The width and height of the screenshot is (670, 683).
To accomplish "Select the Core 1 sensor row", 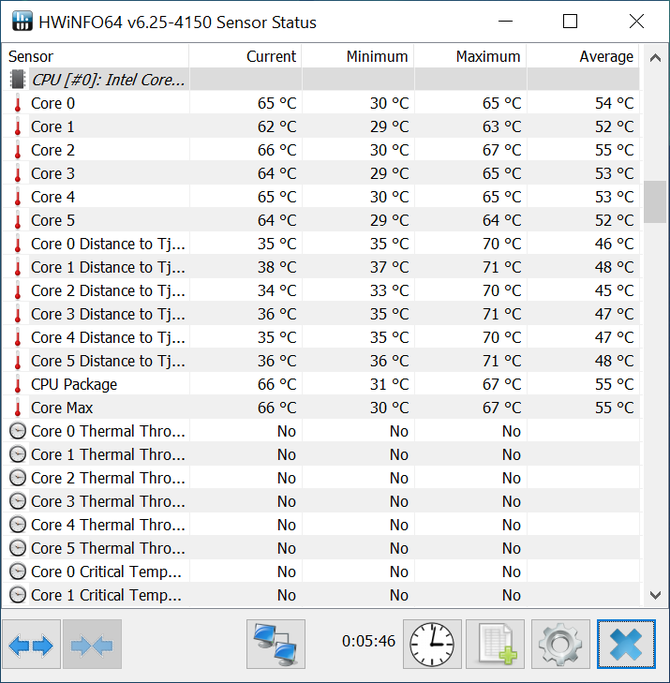I will [x=321, y=127].
